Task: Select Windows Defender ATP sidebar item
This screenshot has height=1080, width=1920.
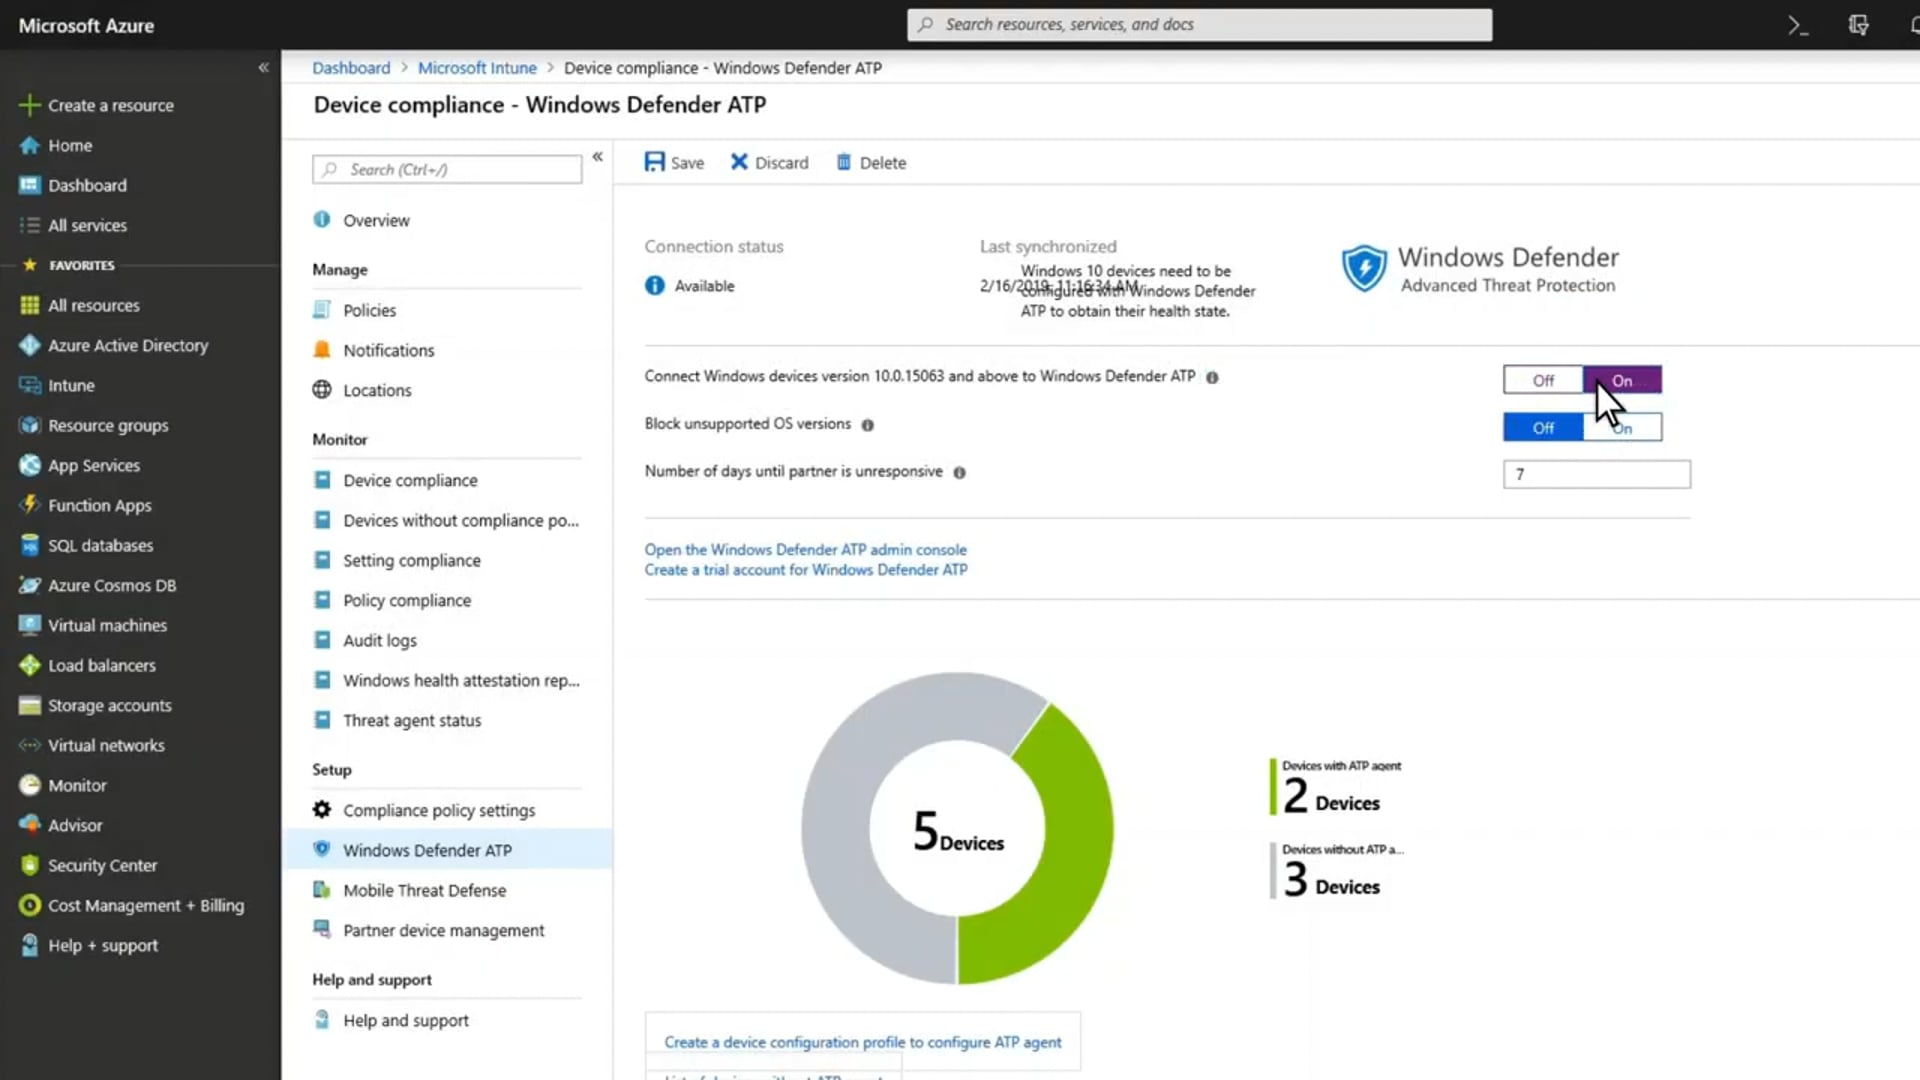Action: (427, 849)
